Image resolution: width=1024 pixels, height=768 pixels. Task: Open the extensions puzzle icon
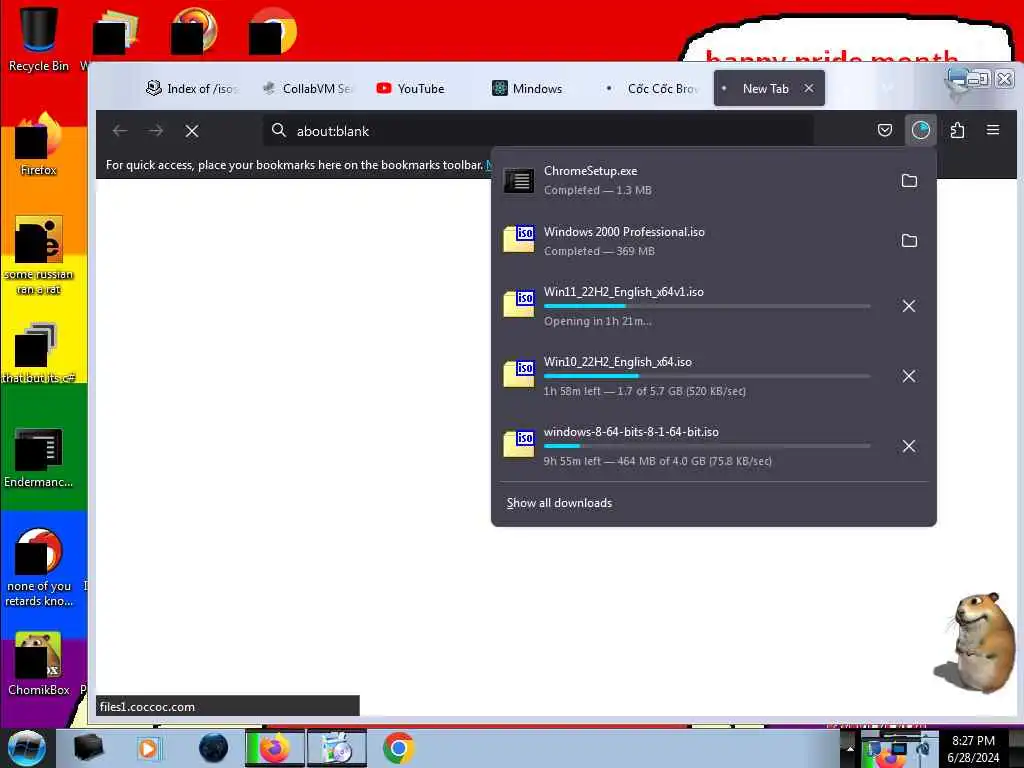click(957, 130)
